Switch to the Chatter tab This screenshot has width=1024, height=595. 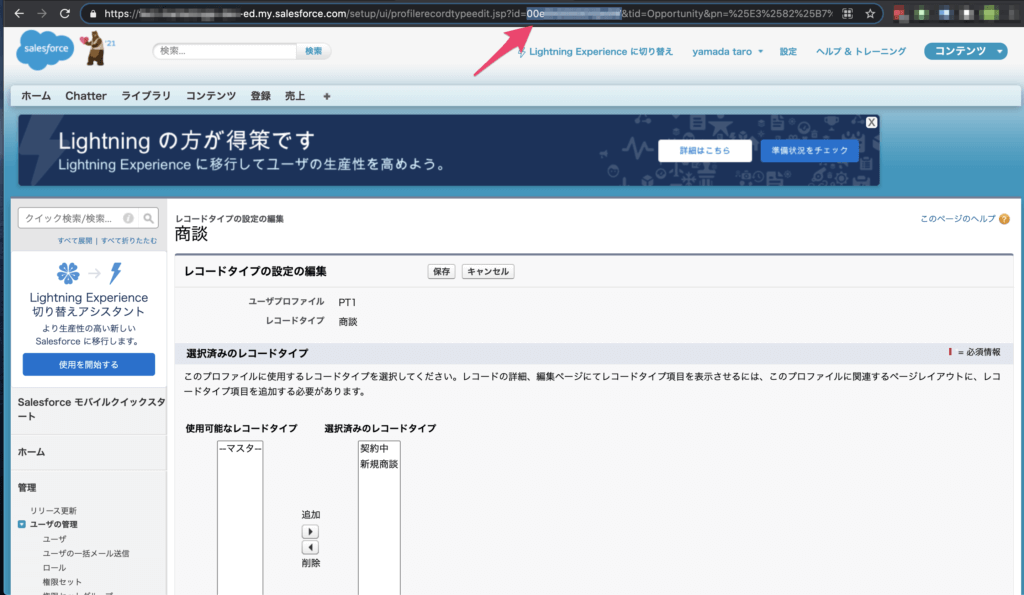(x=86, y=96)
